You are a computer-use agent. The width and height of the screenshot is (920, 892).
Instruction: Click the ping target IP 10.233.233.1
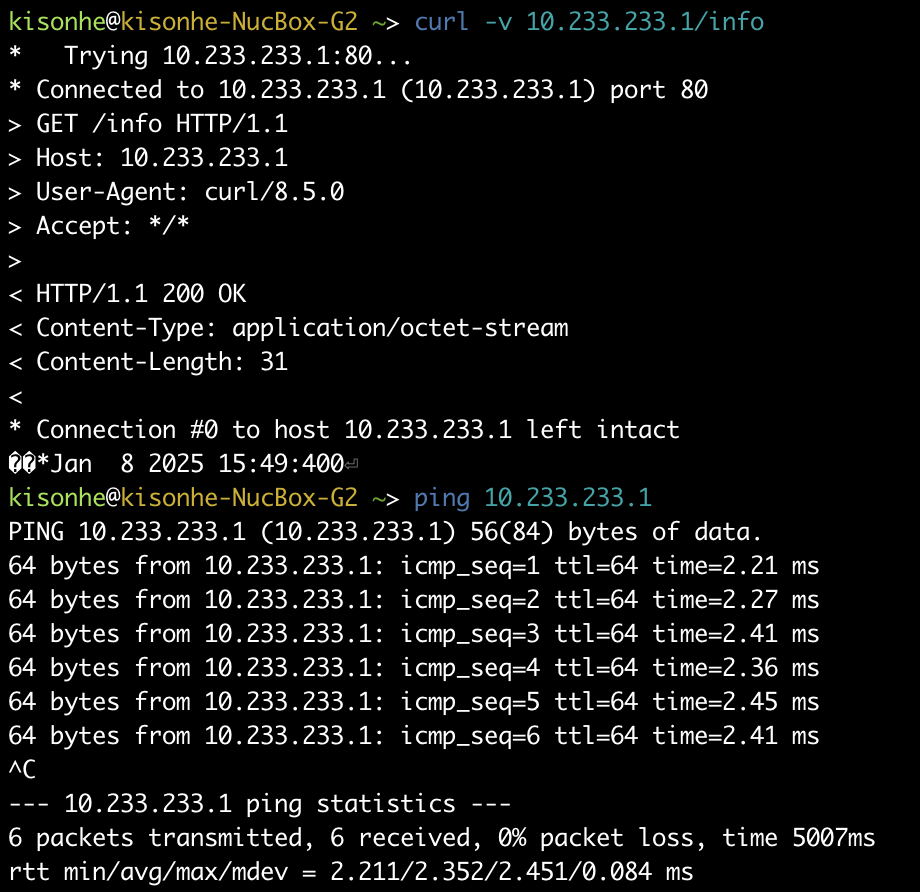(x=567, y=498)
